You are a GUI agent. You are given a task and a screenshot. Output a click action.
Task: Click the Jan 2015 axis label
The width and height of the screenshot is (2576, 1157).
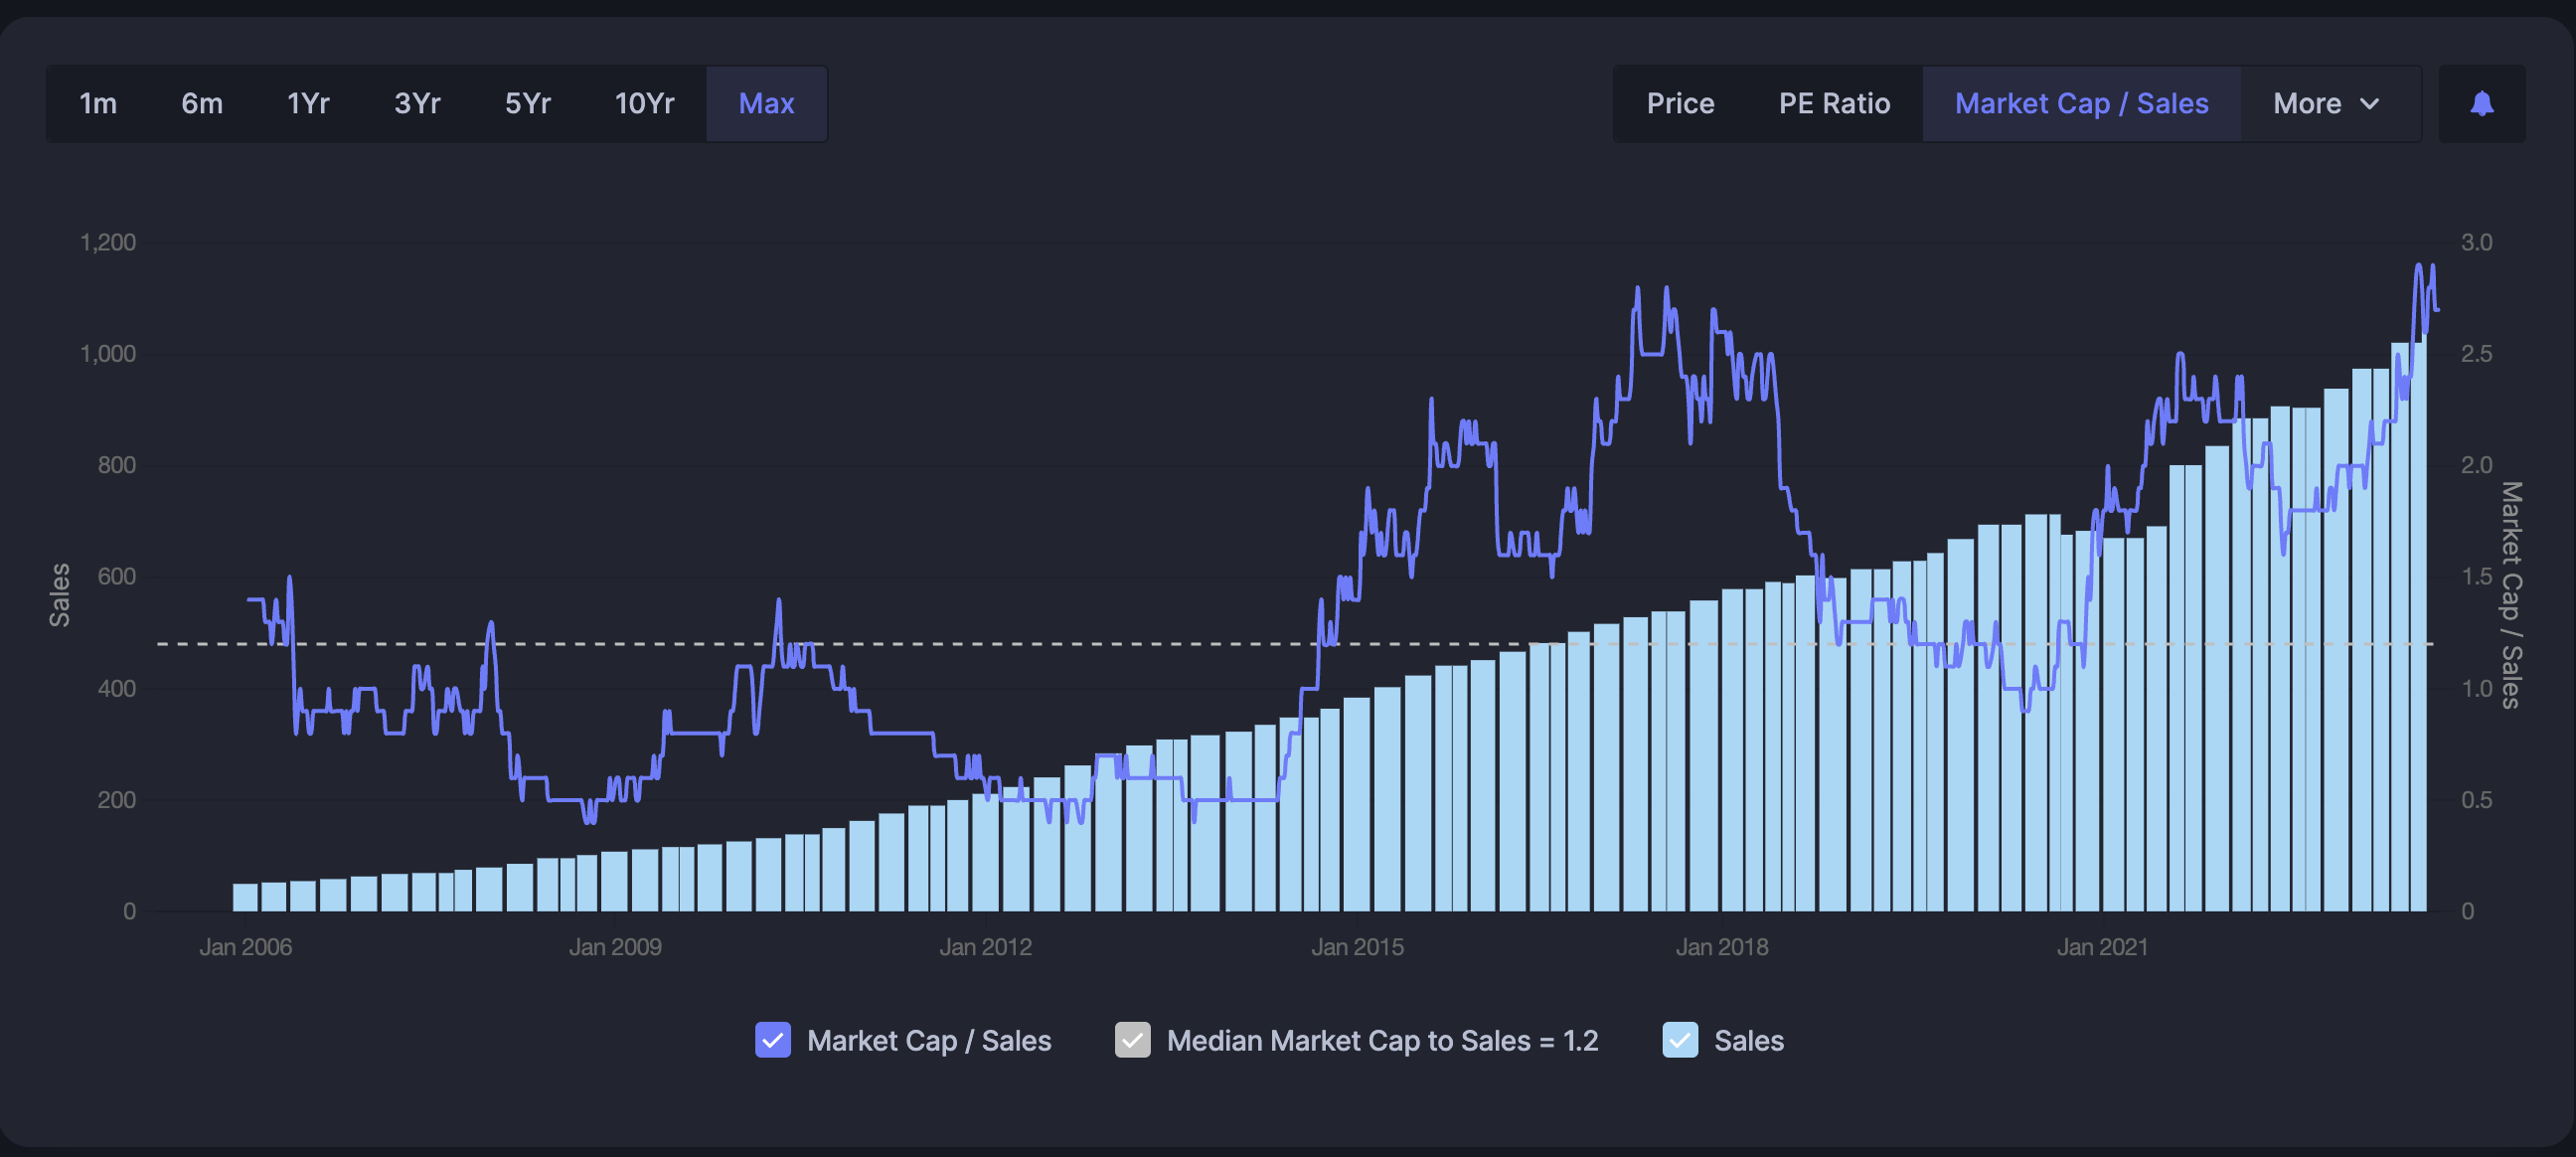(x=1357, y=947)
